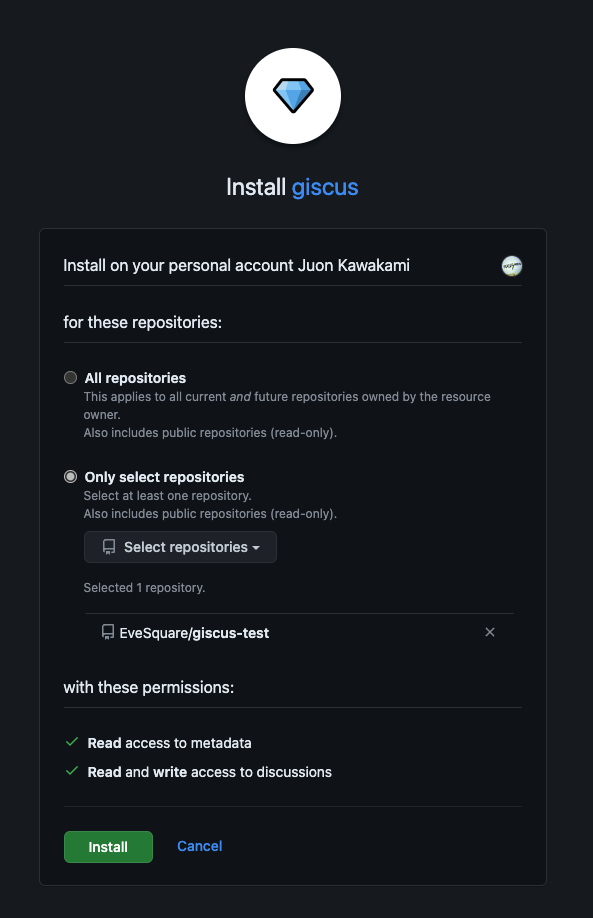Click Juon Kawakami's account avatar
593x918 pixels.
(x=512, y=266)
